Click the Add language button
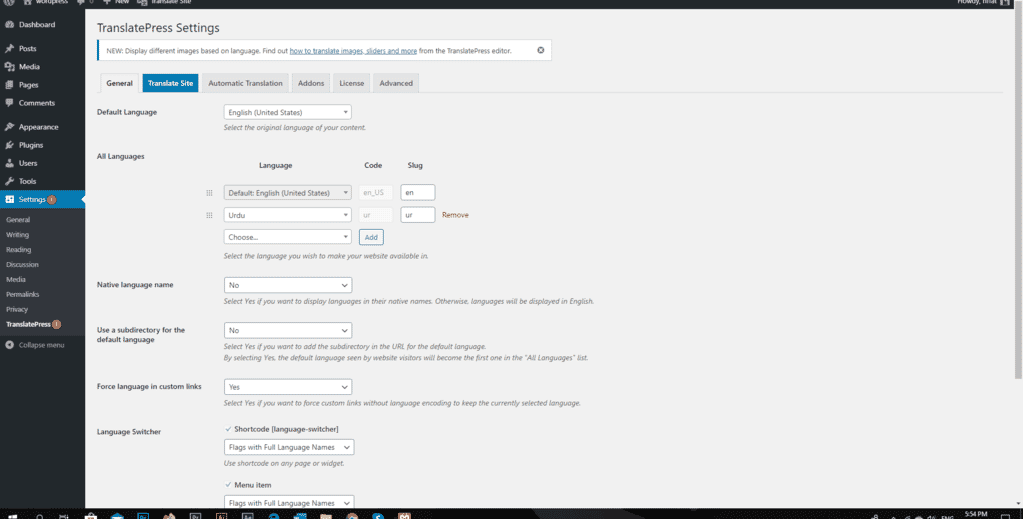The height and width of the screenshot is (519, 1023). [371, 237]
